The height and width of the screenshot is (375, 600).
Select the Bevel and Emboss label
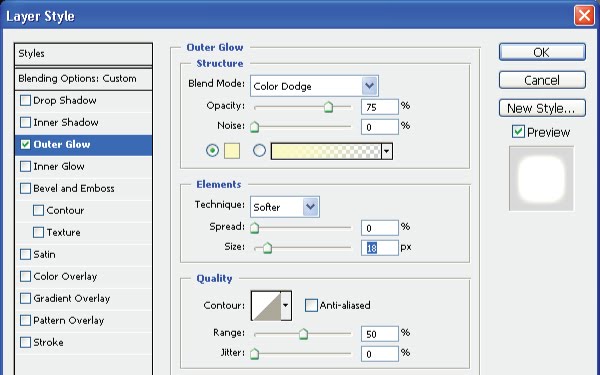pyautogui.click(x=74, y=188)
